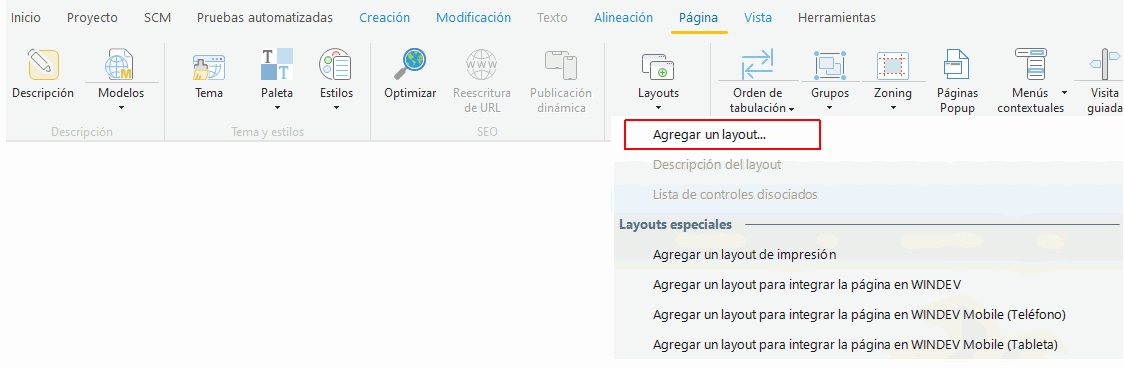Click the Zoning icon
The width and height of the screenshot is (1124, 368).
pyautogui.click(x=892, y=65)
